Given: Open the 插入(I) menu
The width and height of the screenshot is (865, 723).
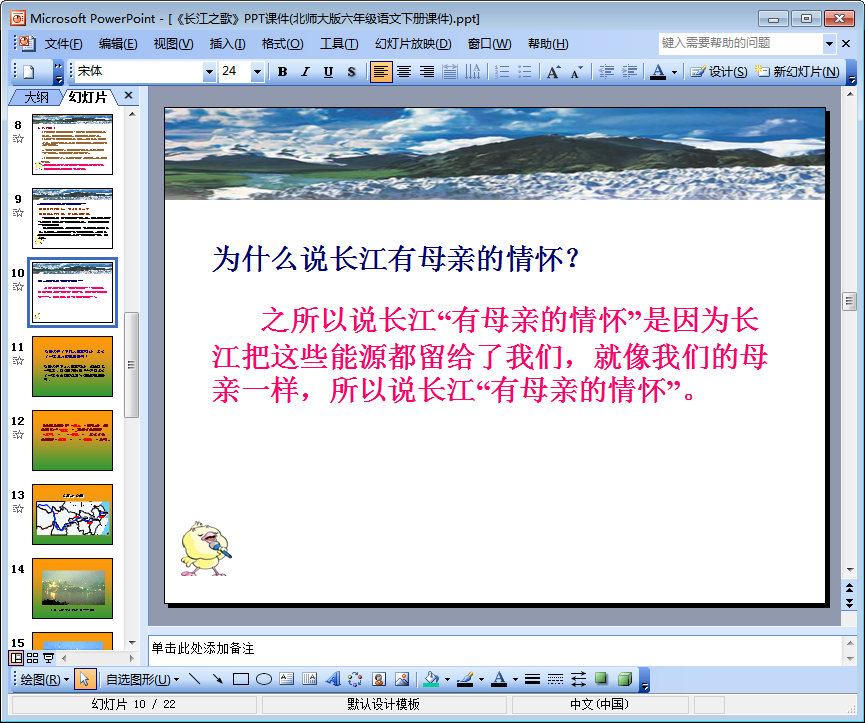Looking at the screenshot, I should pyautogui.click(x=227, y=44).
